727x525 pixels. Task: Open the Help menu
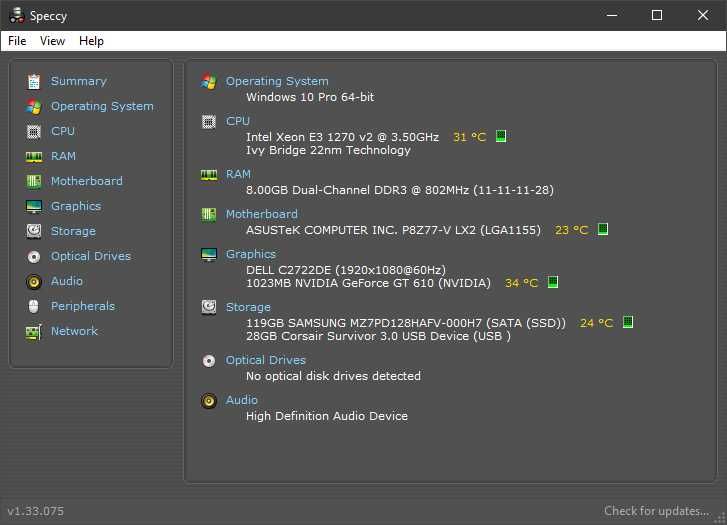[x=91, y=41]
